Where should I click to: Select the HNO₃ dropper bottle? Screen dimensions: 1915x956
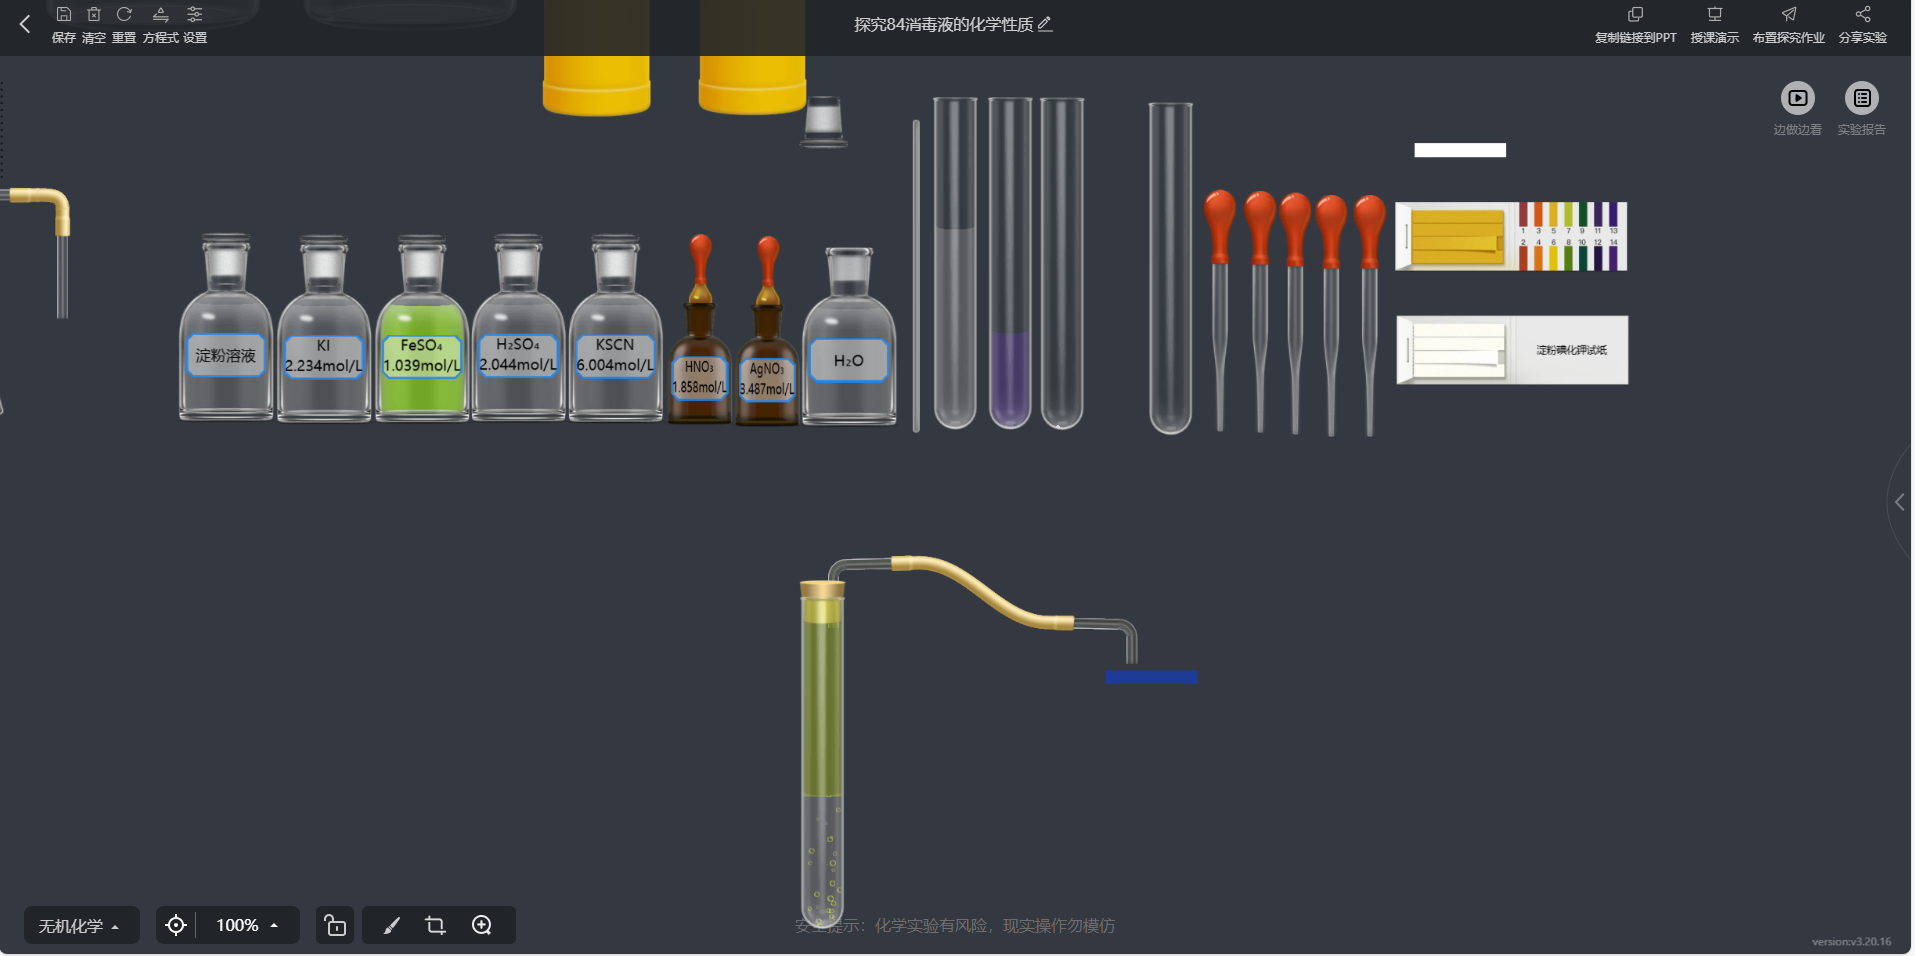click(x=700, y=330)
